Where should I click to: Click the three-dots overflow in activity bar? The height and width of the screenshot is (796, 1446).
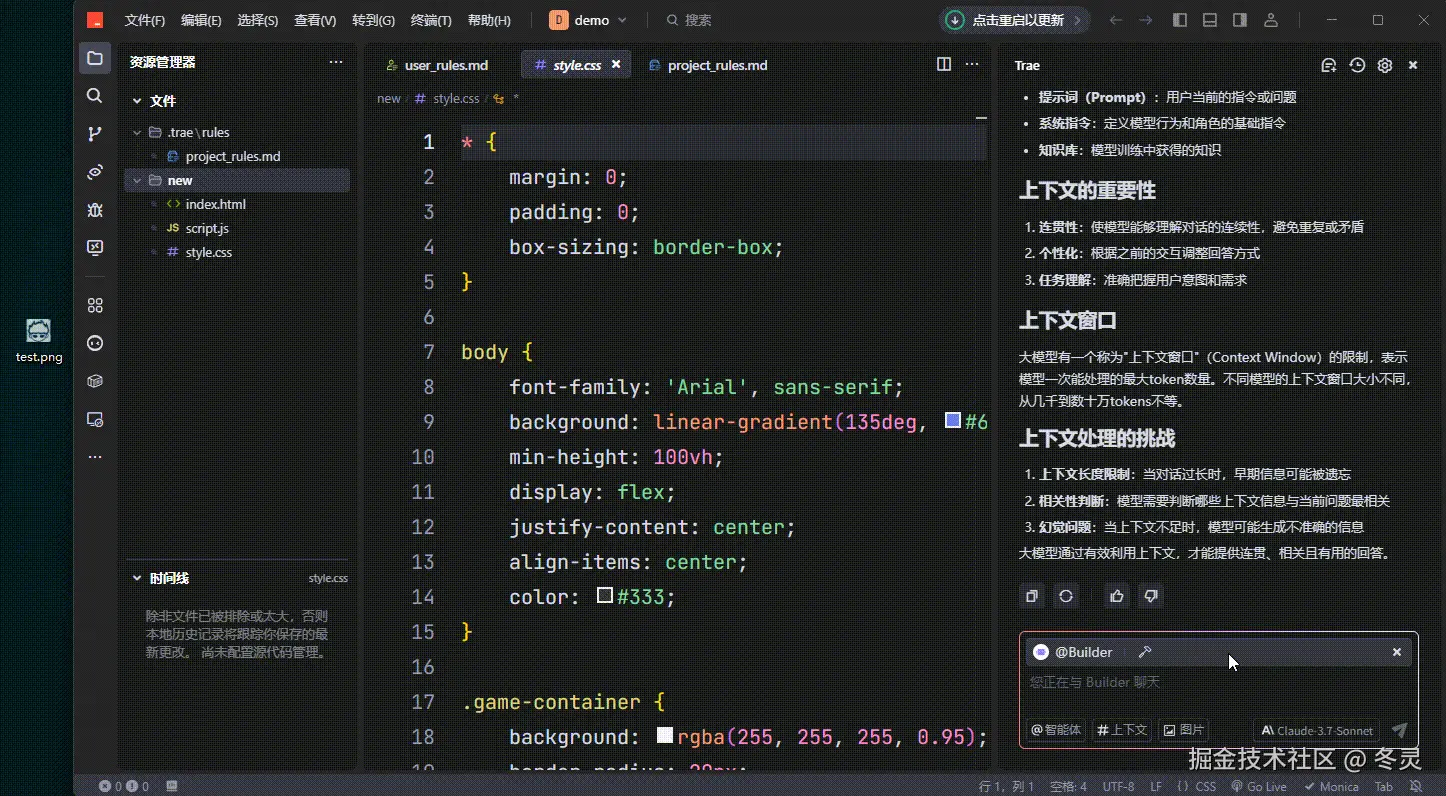tap(95, 457)
